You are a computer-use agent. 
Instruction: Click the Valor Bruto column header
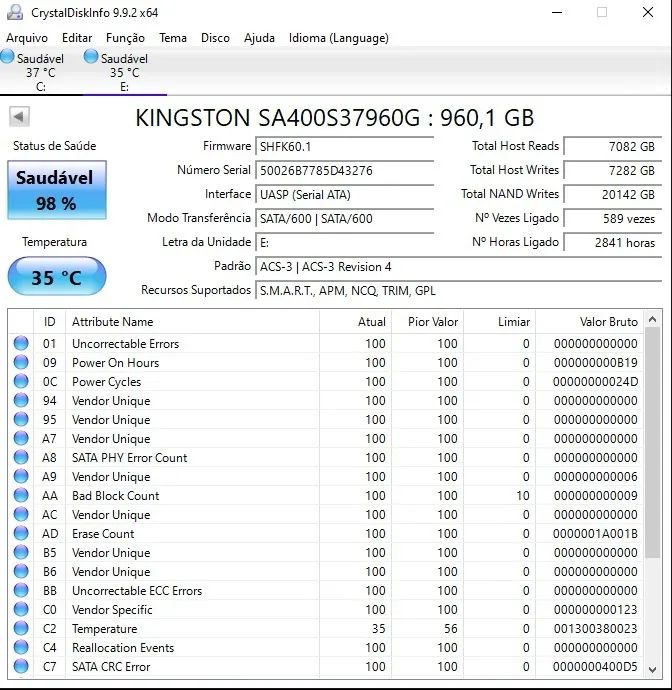click(589, 322)
